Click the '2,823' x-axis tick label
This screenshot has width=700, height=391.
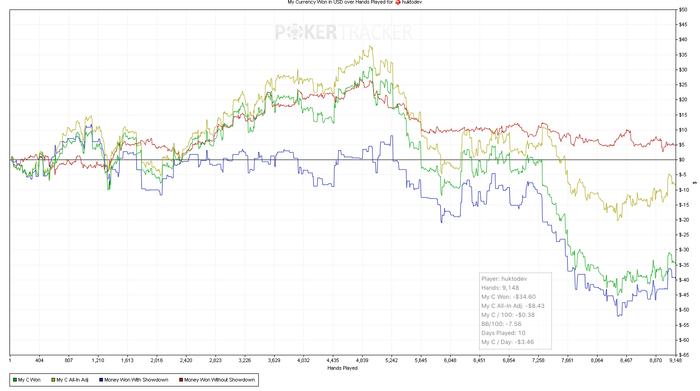pos(215,360)
